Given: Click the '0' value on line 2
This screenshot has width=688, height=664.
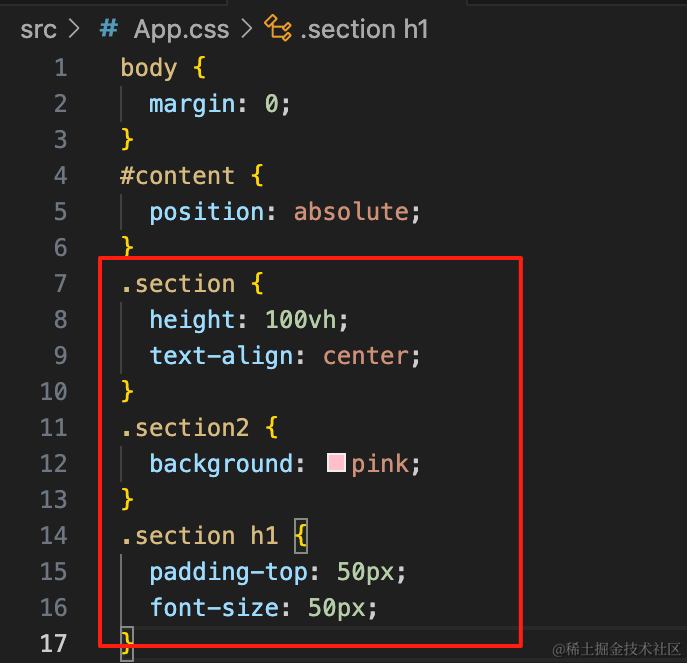Looking at the screenshot, I should tap(272, 104).
